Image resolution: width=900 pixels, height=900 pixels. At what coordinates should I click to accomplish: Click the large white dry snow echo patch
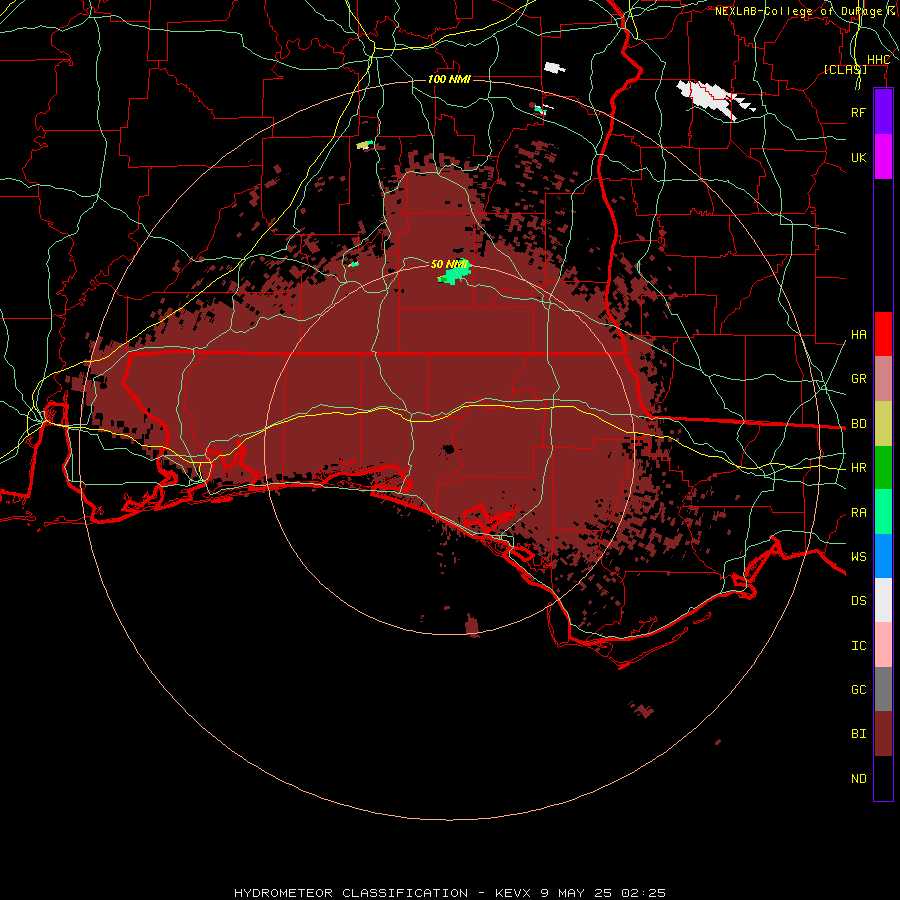(712, 99)
